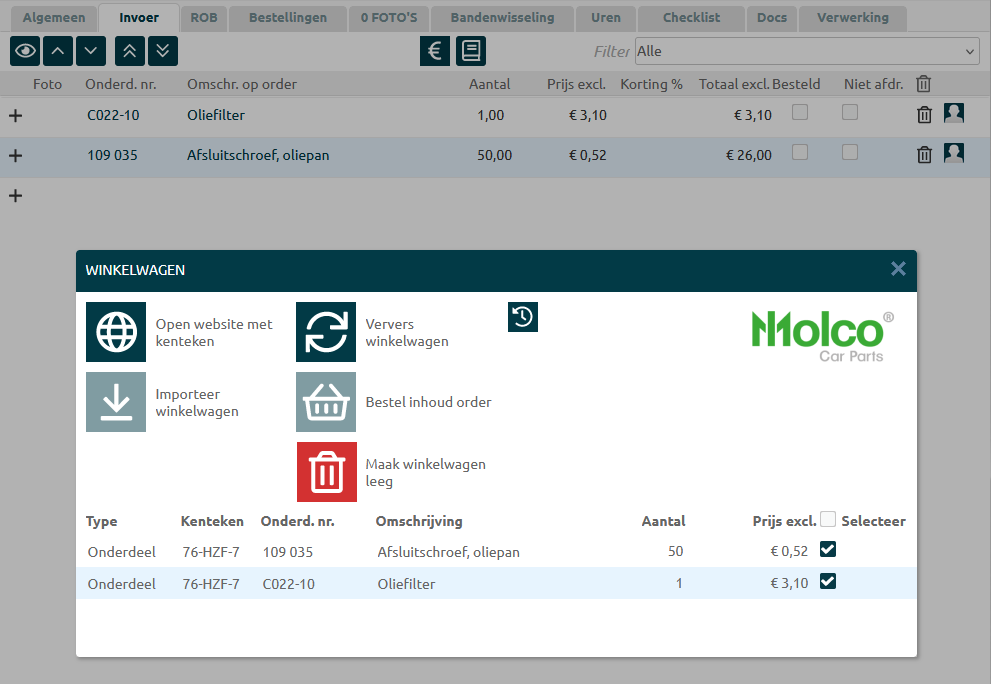
Task: Uncheck the Oliefilter cart row checkbox
Action: point(828,582)
